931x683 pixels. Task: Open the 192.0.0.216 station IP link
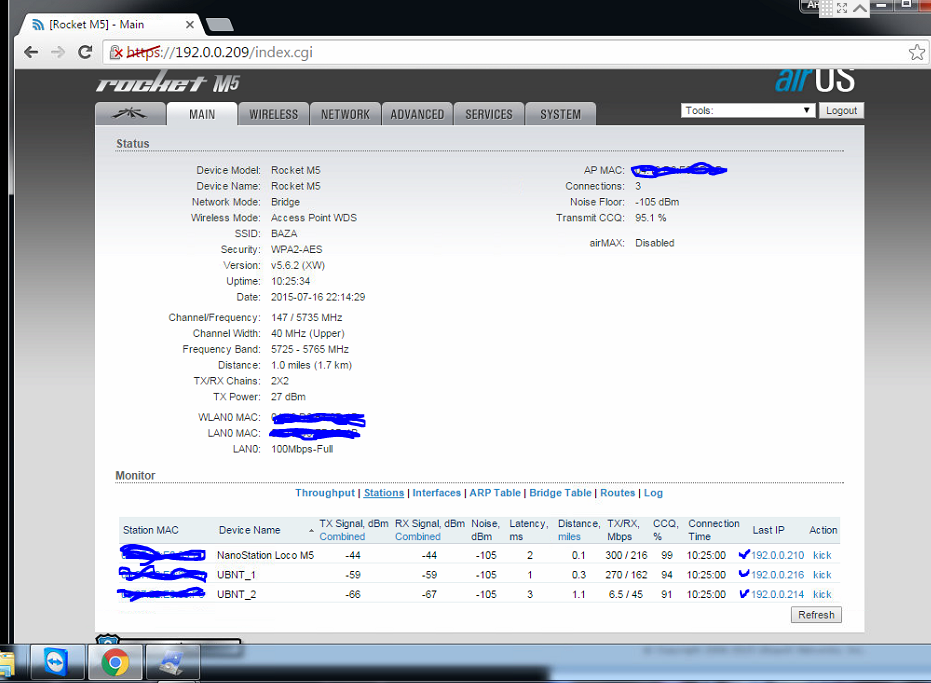(778, 575)
